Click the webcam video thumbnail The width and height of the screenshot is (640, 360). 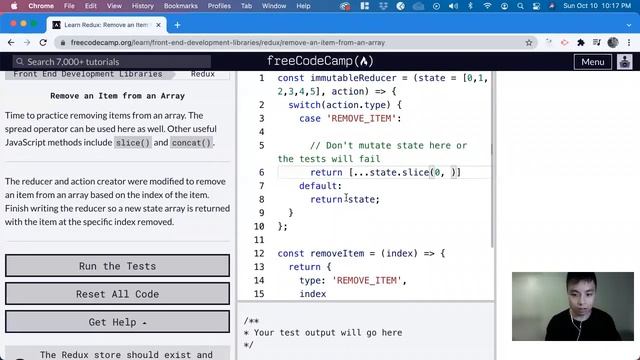coord(573,306)
